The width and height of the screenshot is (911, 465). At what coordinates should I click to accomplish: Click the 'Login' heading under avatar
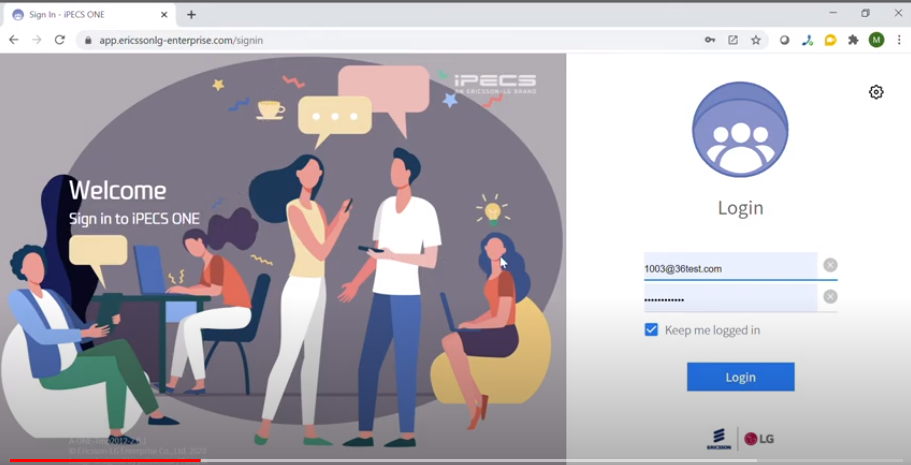(x=740, y=208)
